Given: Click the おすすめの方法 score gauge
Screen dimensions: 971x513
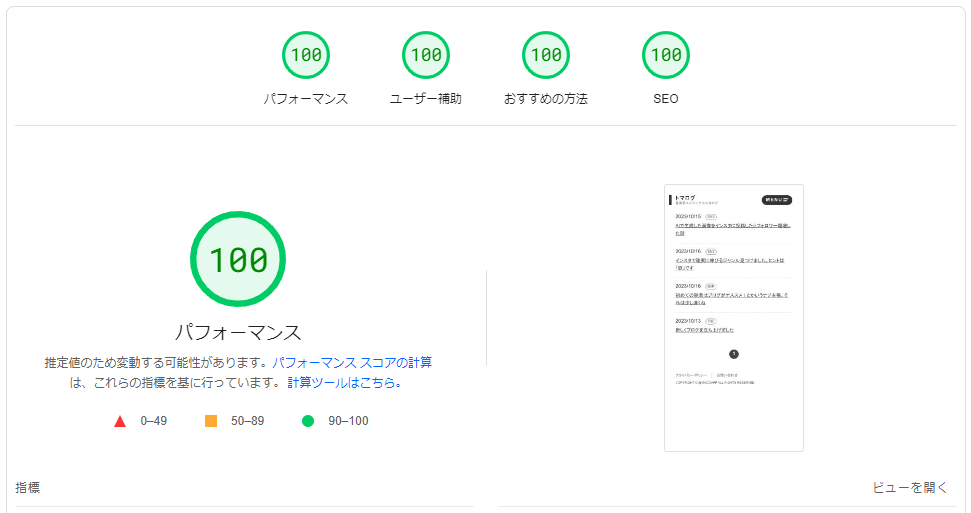Looking at the screenshot, I should coord(546,55).
